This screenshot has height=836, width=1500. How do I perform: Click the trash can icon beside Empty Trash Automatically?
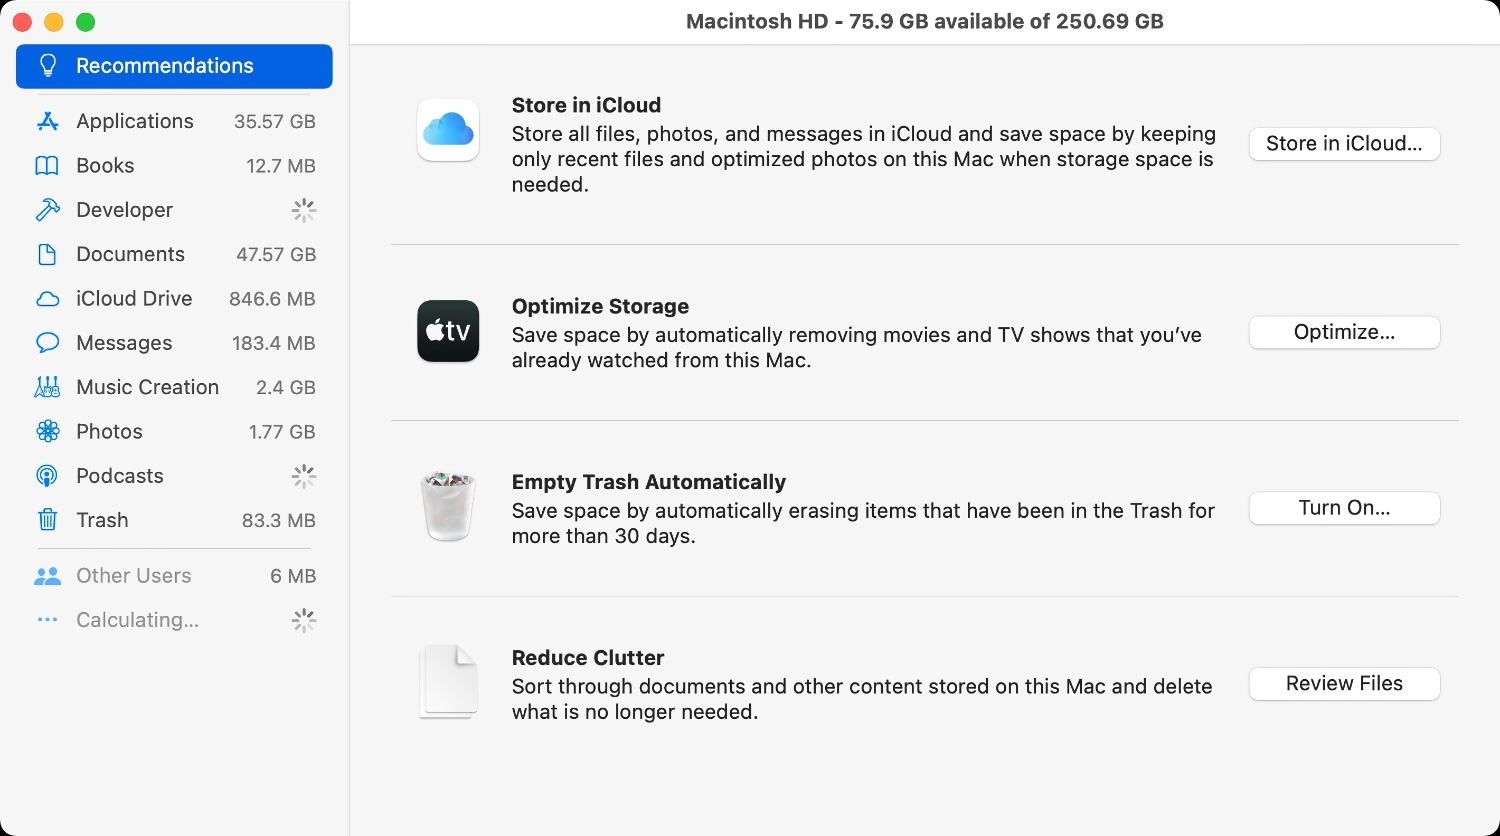point(447,506)
